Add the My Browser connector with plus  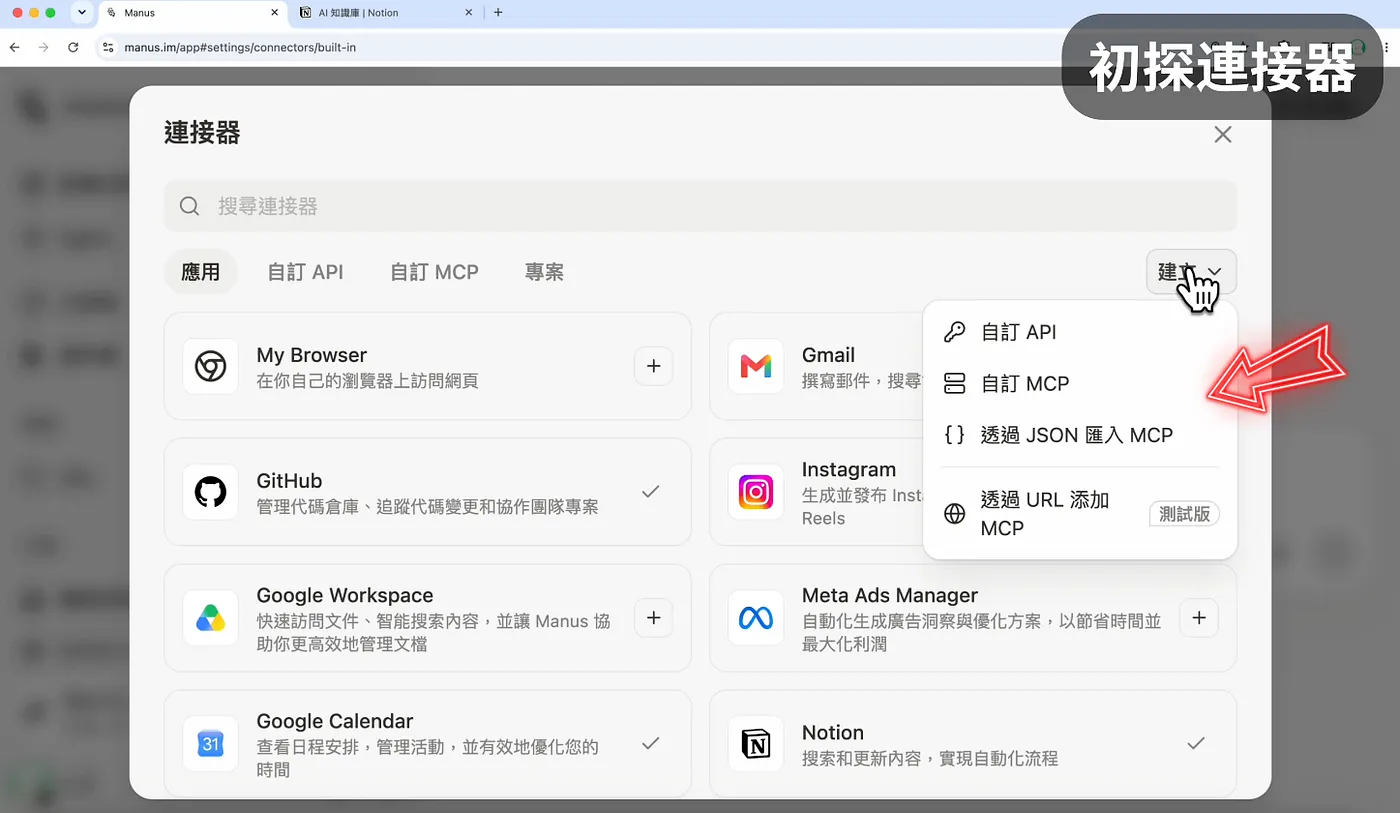(653, 366)
